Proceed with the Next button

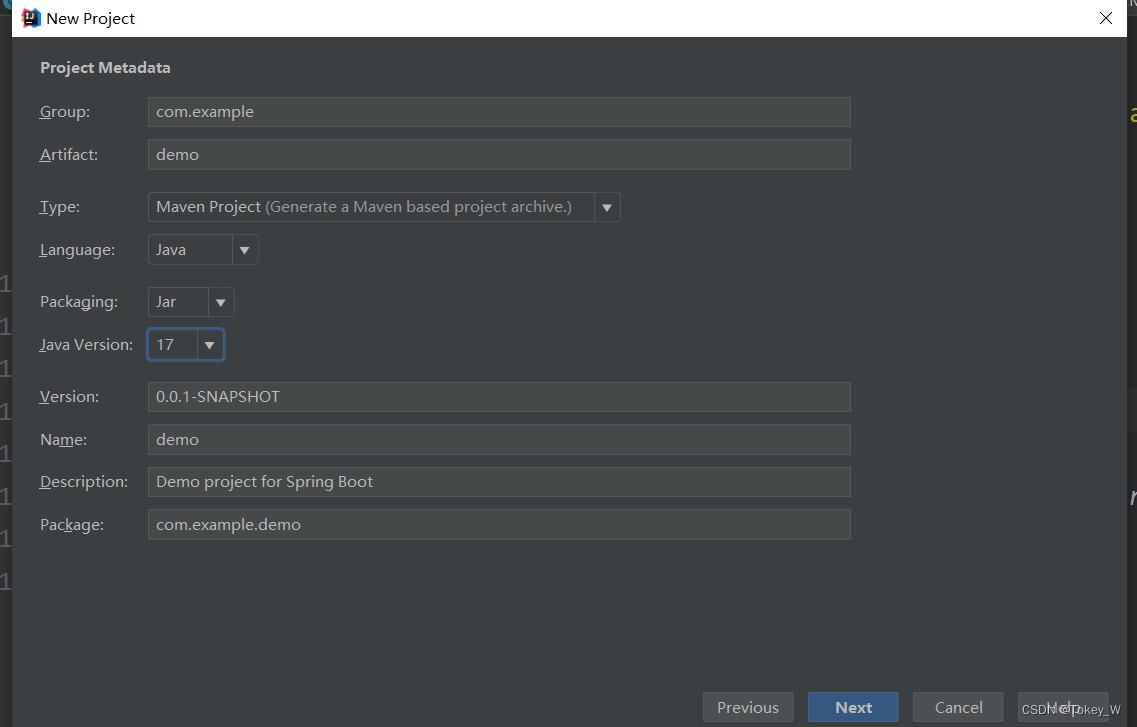853,707
